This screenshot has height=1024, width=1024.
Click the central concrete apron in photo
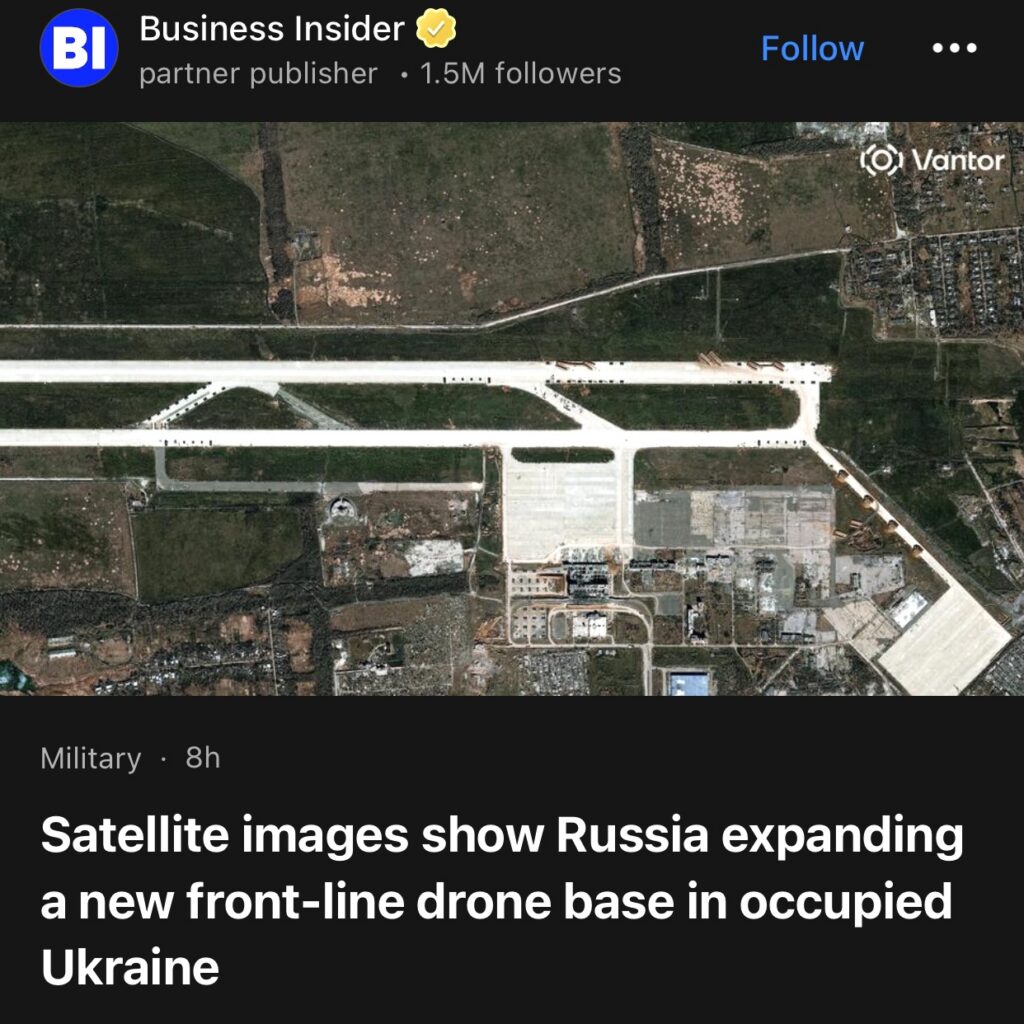[x=561, y=508]
